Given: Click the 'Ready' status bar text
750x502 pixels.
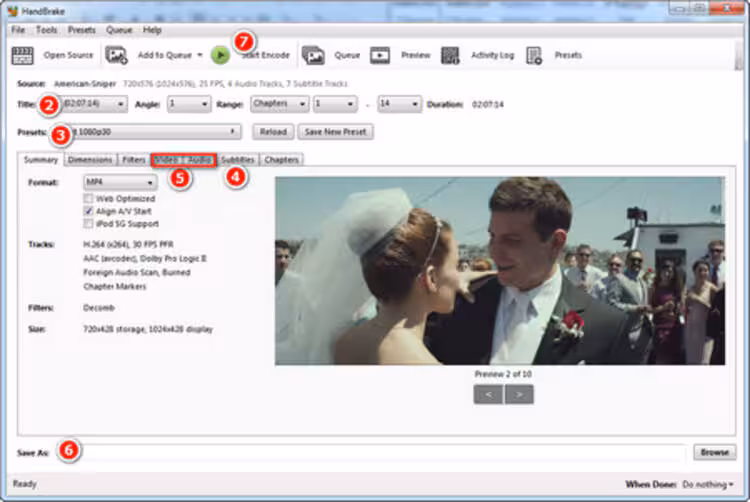Looking at the screenshot, I should (x=24, y=484).
